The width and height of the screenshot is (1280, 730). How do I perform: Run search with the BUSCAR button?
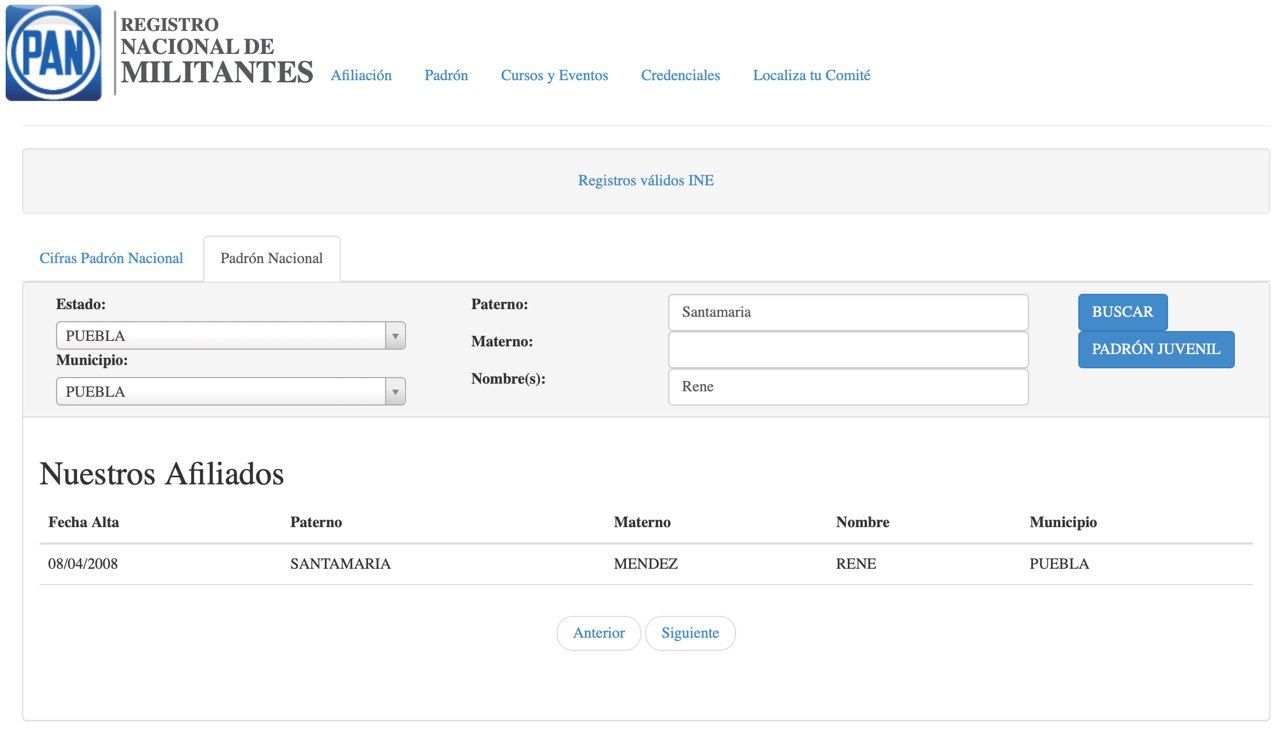coord(1123,312)
